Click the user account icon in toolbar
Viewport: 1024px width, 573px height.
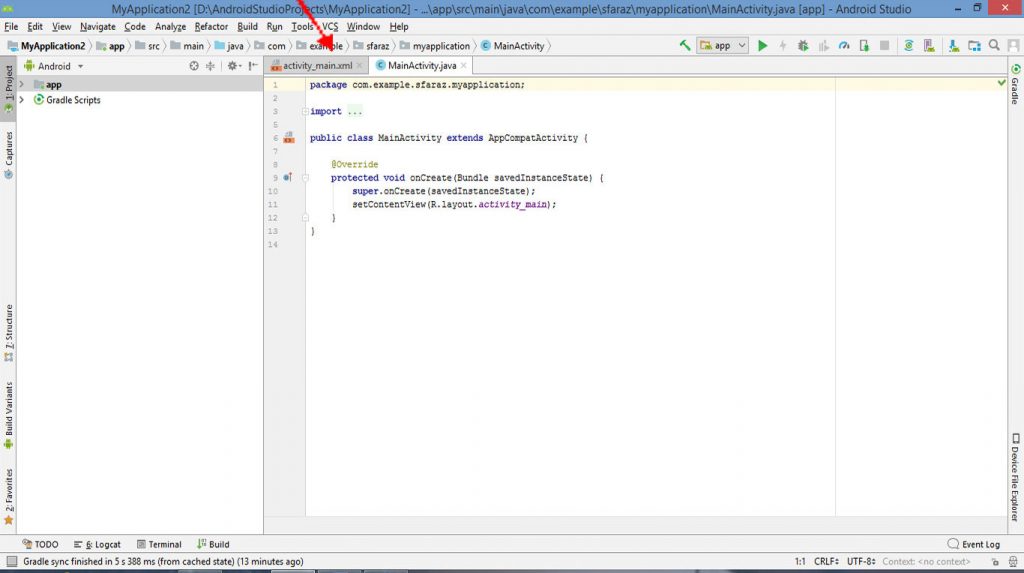(1013, 46)
